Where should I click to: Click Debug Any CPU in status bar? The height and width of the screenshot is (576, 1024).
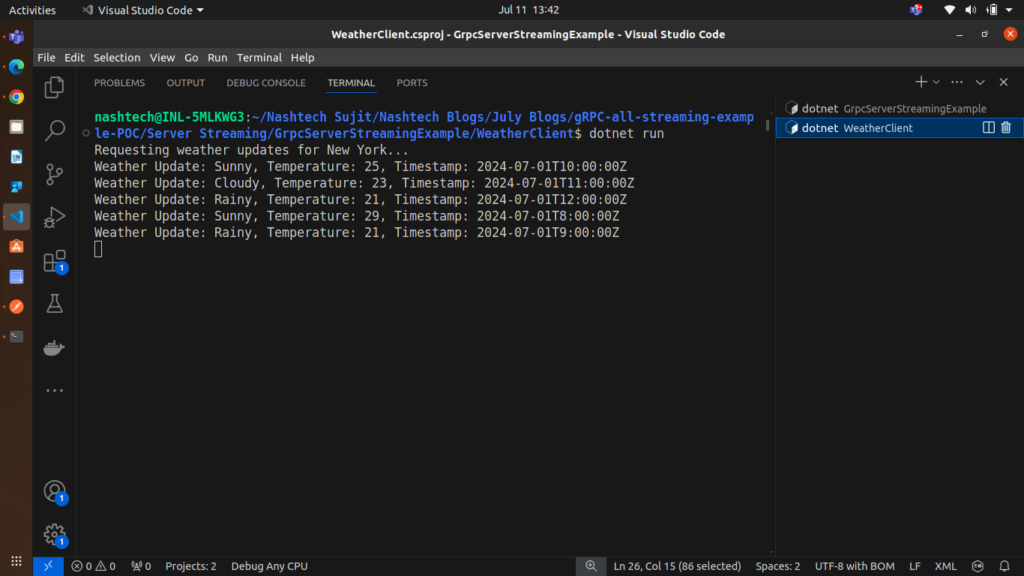[269, 566]
